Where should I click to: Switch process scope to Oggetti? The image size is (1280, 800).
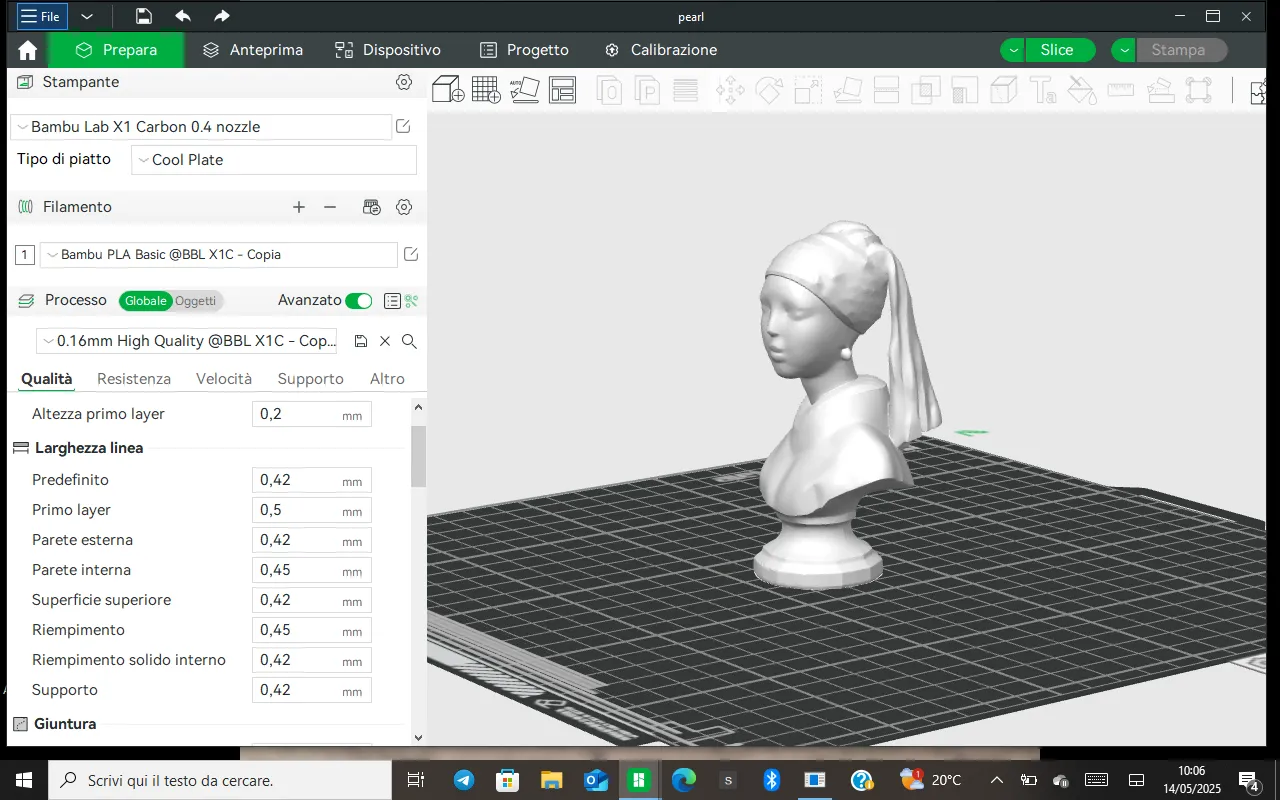195,301
